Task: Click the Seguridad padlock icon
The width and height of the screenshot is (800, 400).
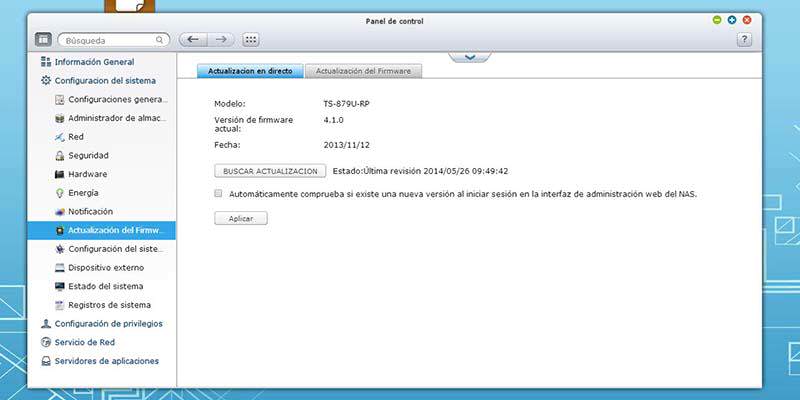Action: (60, 156)
